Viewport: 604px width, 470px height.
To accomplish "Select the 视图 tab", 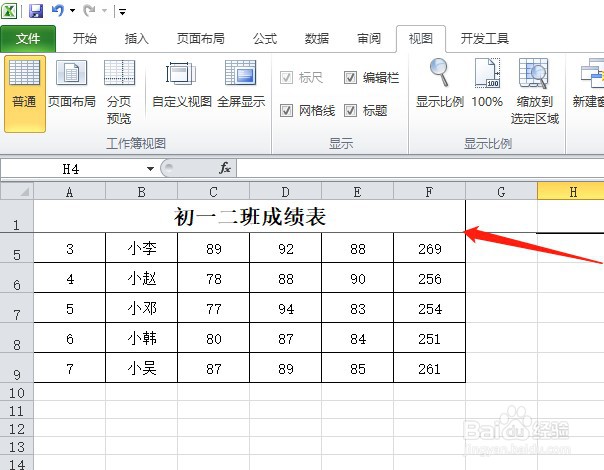I will pyautogui.click(x=421, y=39).
